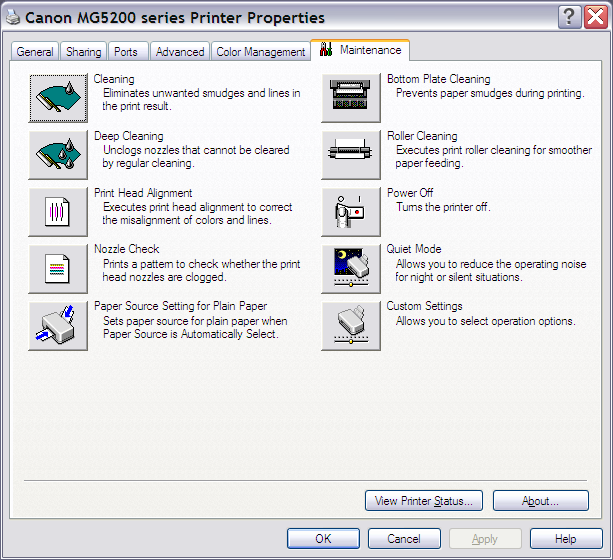The height and width of the screenshot is (560, 613).
Task: Click 'Allows you to select operation options.' text
Action: [486, 321]
